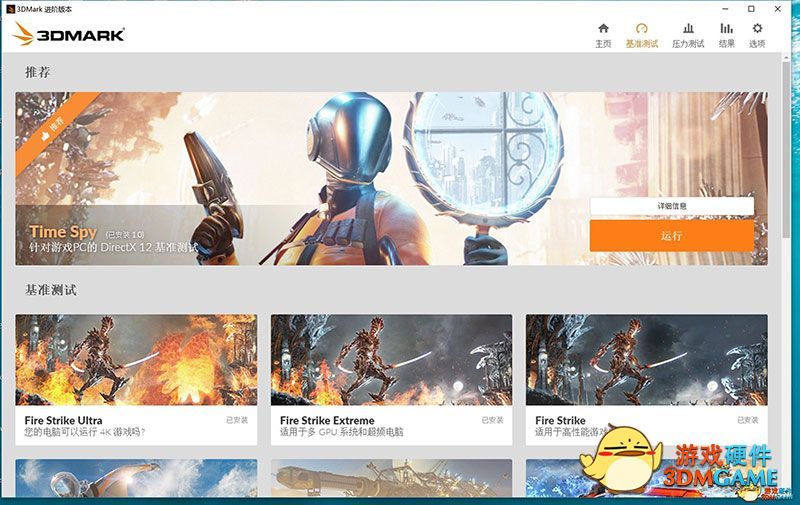Click the 已安装 label on Fire Strike card

(x=747, y=420)
